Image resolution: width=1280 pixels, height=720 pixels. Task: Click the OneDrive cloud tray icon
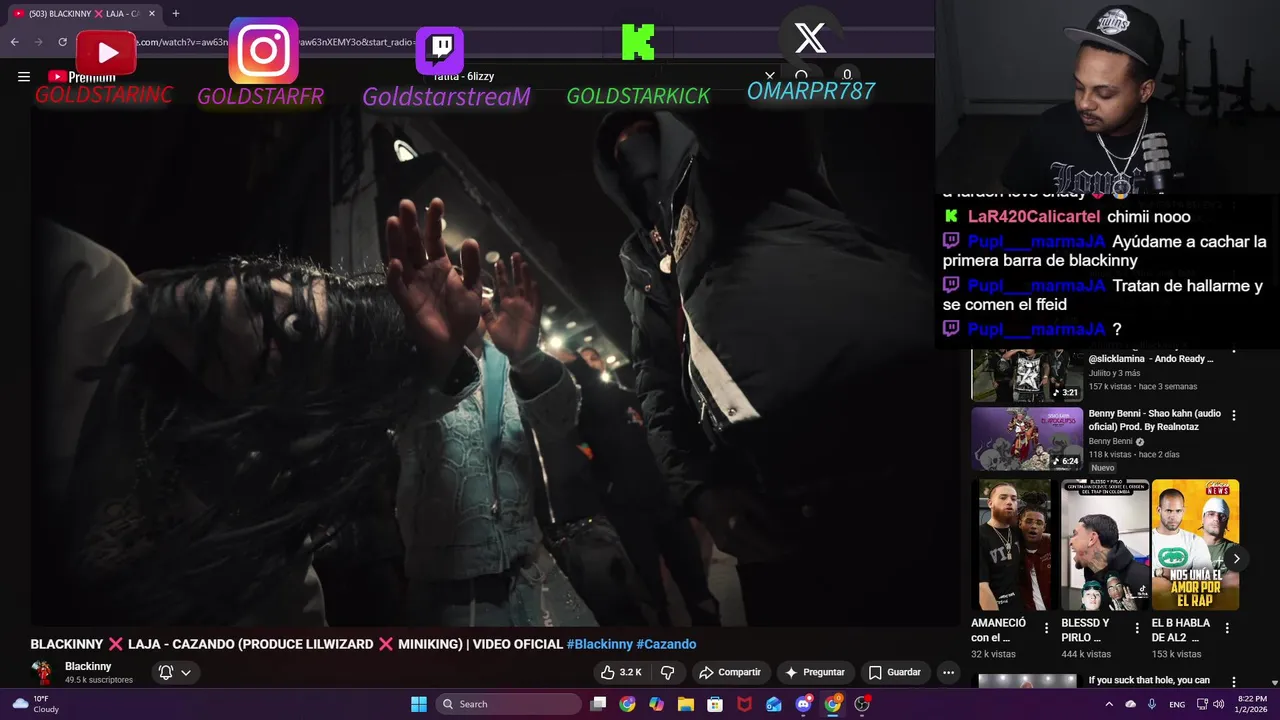(x=1131, y=704)
